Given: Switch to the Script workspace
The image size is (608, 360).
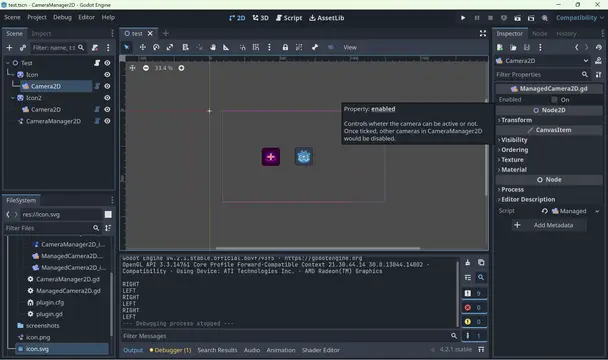Looking at the screenshot, I should pyautogui.click(x=289, y=18).
